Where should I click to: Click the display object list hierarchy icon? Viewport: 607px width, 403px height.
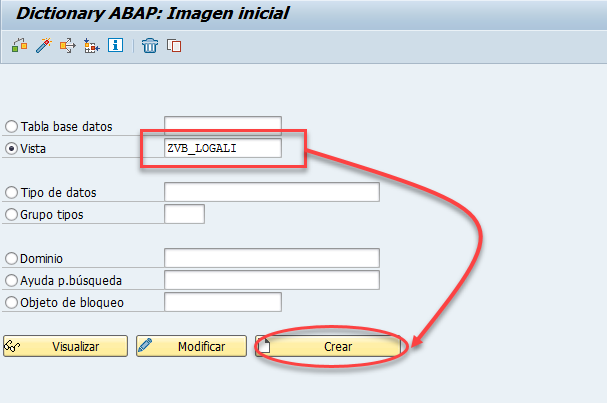(x=92, y=45)
